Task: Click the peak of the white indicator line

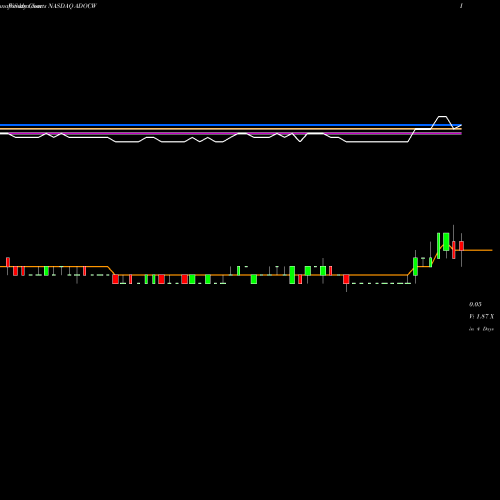Action: pos(442,117)
